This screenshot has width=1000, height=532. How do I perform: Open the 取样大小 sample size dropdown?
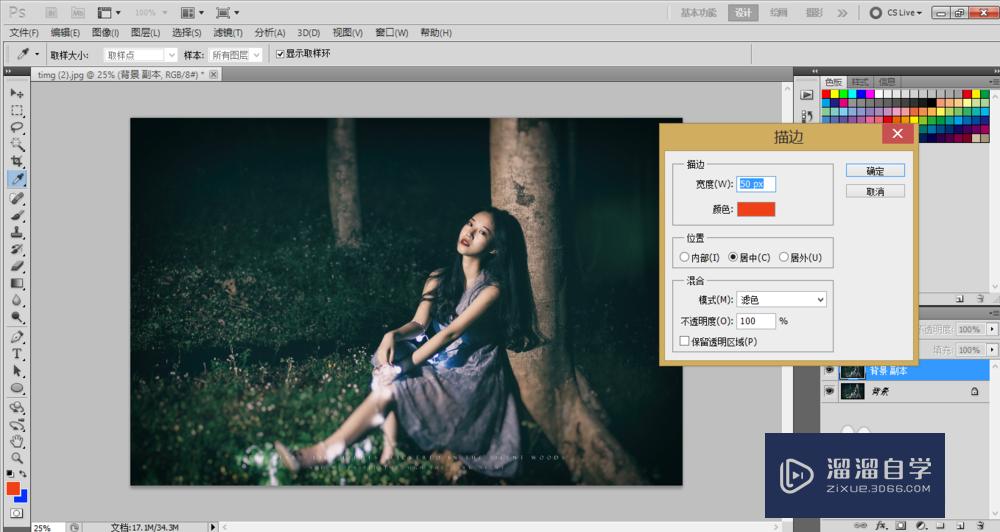(141, 55)
